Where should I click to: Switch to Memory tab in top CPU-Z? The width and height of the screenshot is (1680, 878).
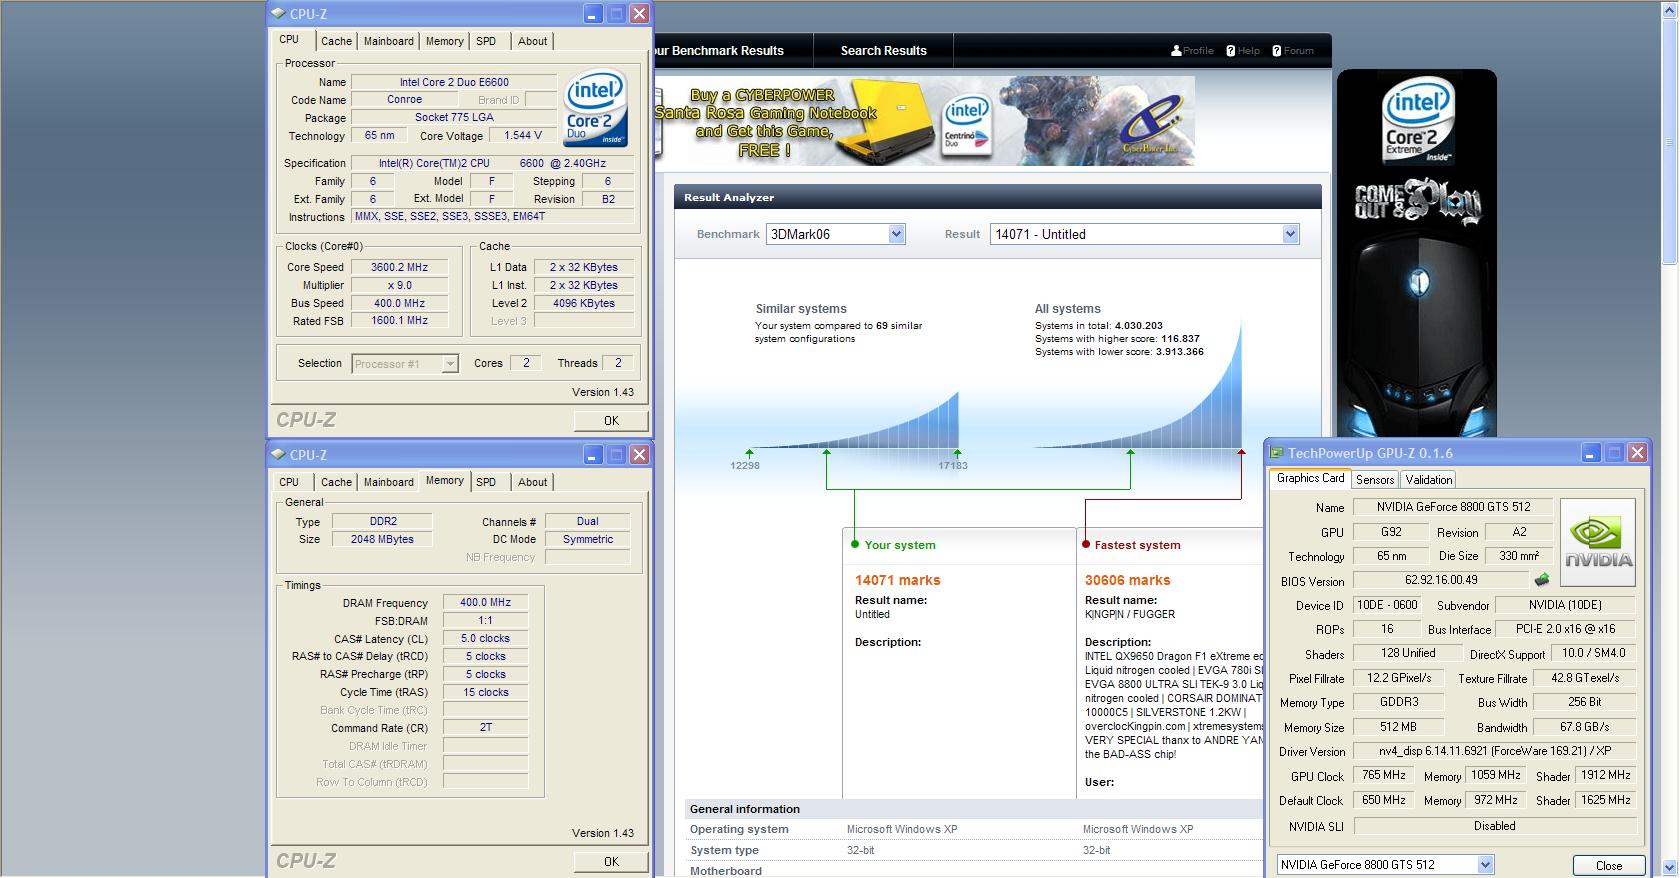click(x=444, y=41)
